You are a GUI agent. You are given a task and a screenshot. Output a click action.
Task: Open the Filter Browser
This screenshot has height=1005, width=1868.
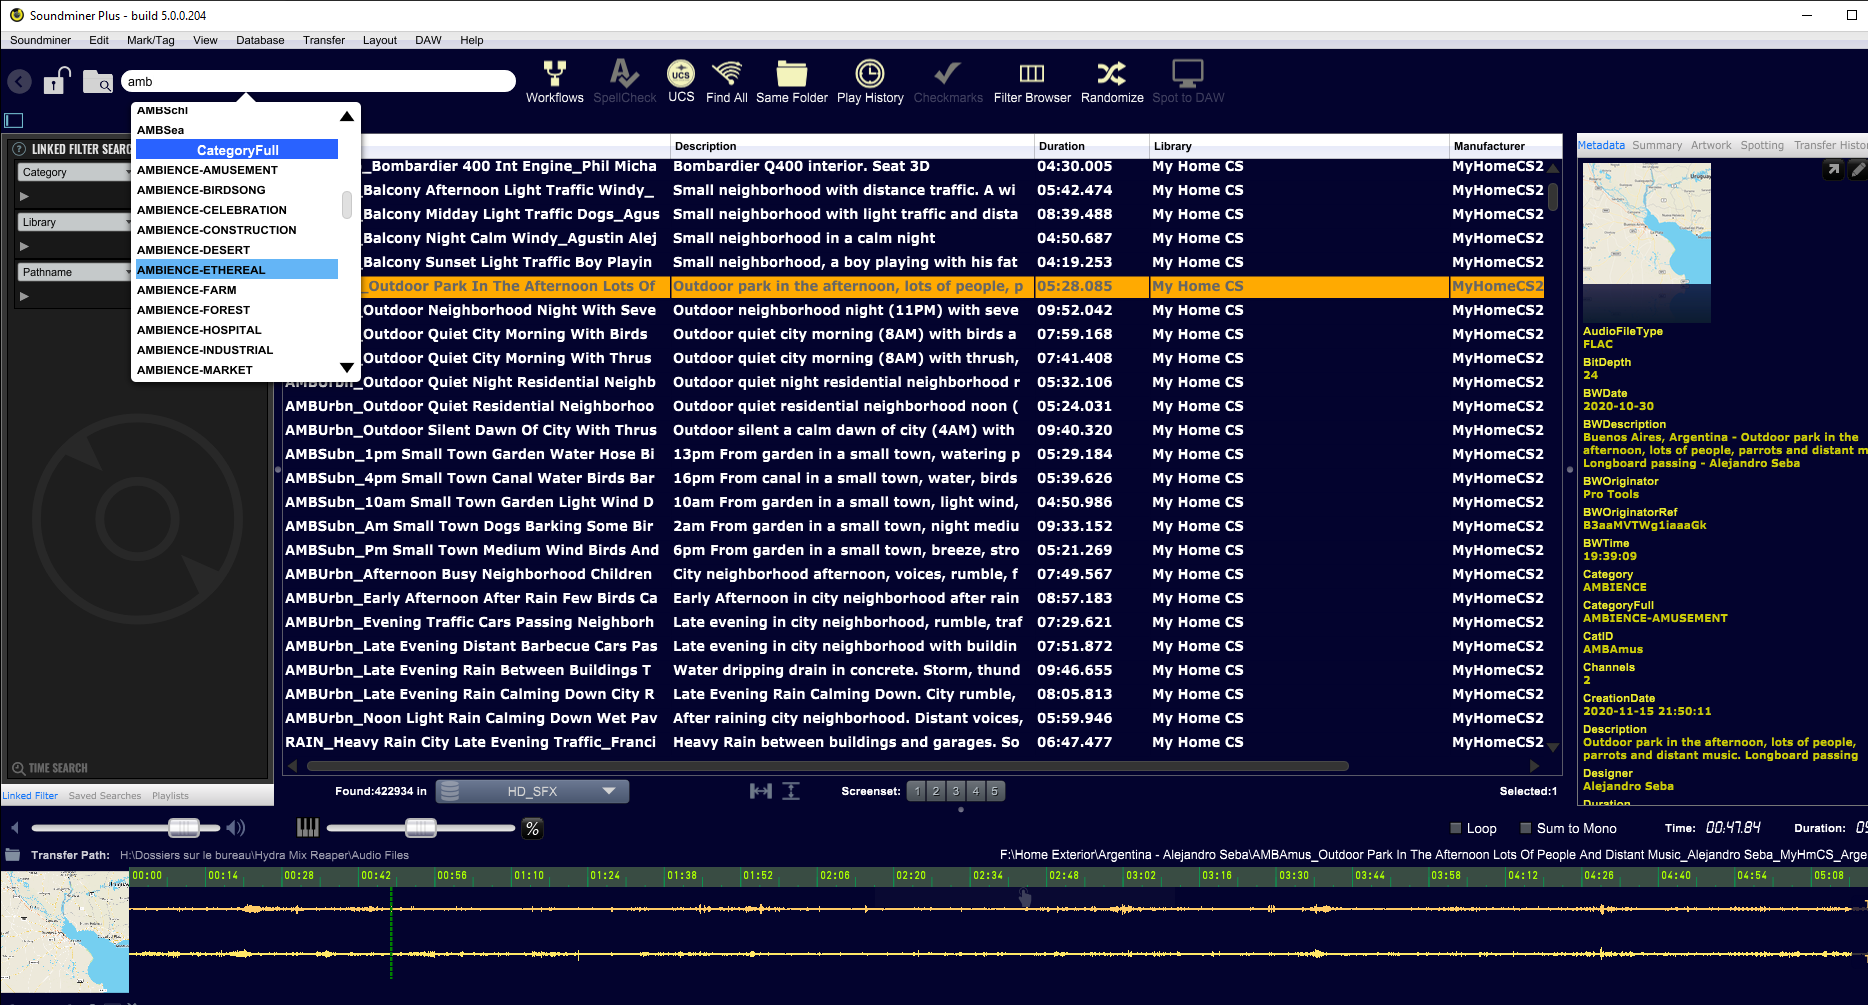[x=1031, y=80]
